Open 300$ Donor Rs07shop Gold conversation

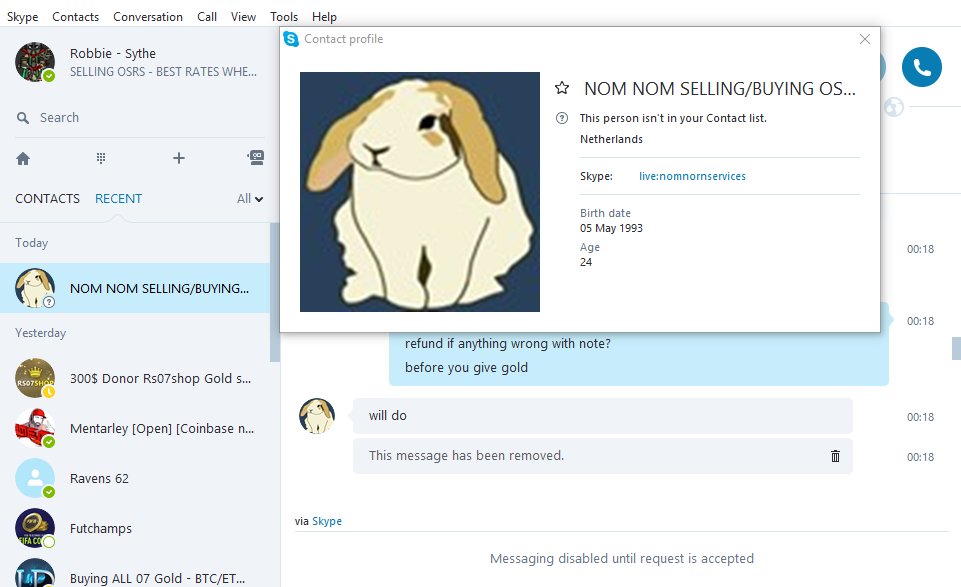(x=135, y=378)
